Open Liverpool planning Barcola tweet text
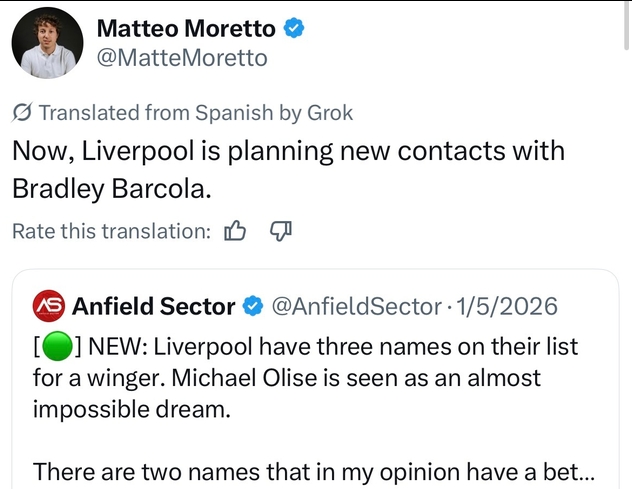Viewport: 632px width, 489px height. pyautogui.click(x=288, y=169)
